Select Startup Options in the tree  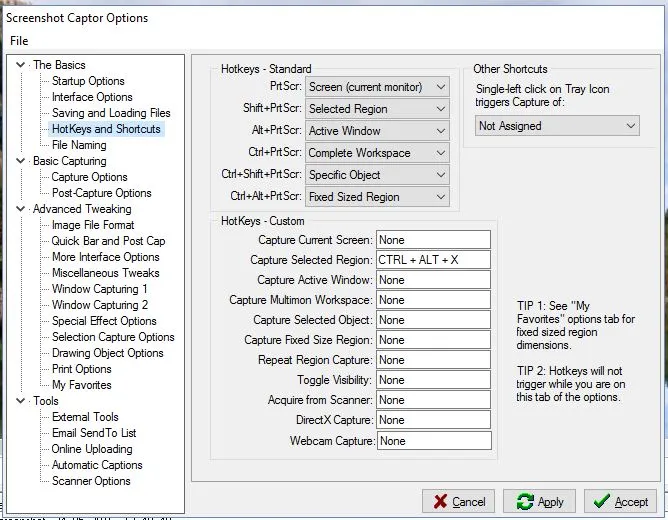click(88, 81)
